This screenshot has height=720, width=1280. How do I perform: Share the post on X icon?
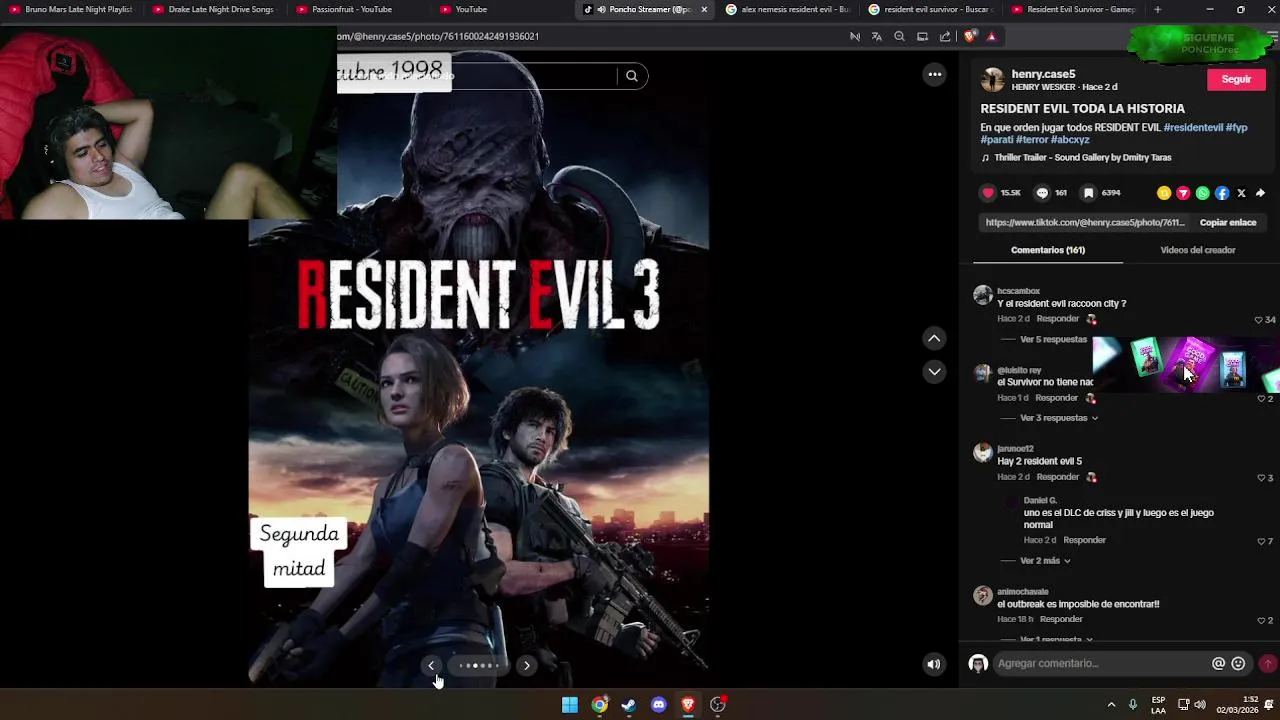tap(1241, 193)
